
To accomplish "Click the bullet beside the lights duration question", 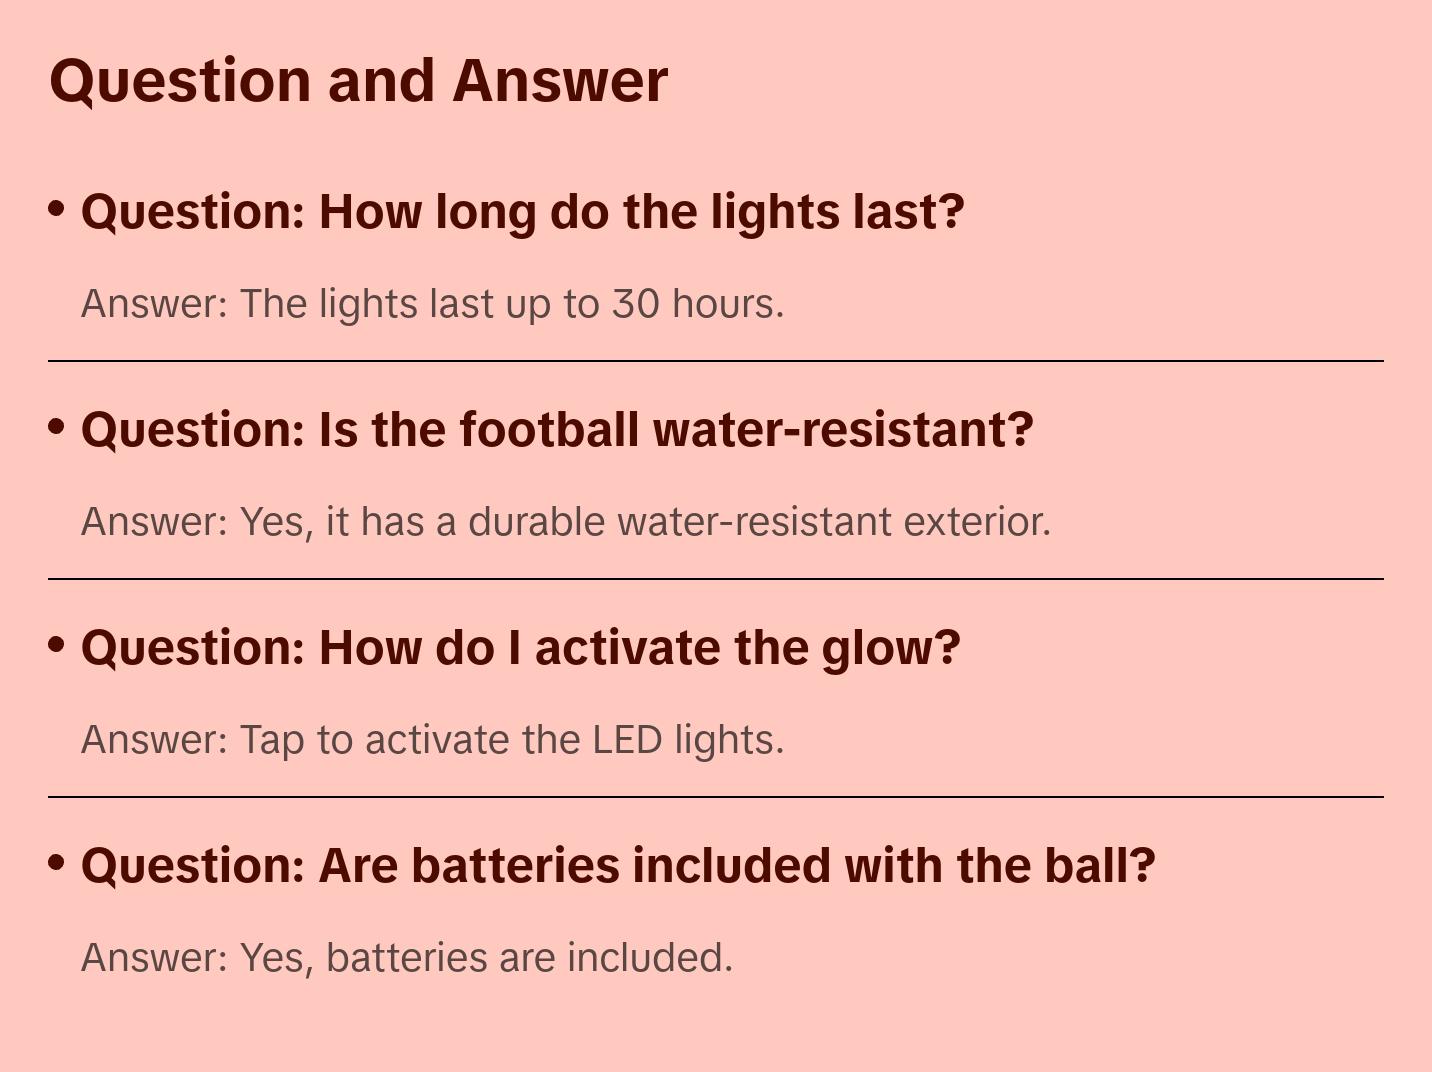I will coord(57,209).
